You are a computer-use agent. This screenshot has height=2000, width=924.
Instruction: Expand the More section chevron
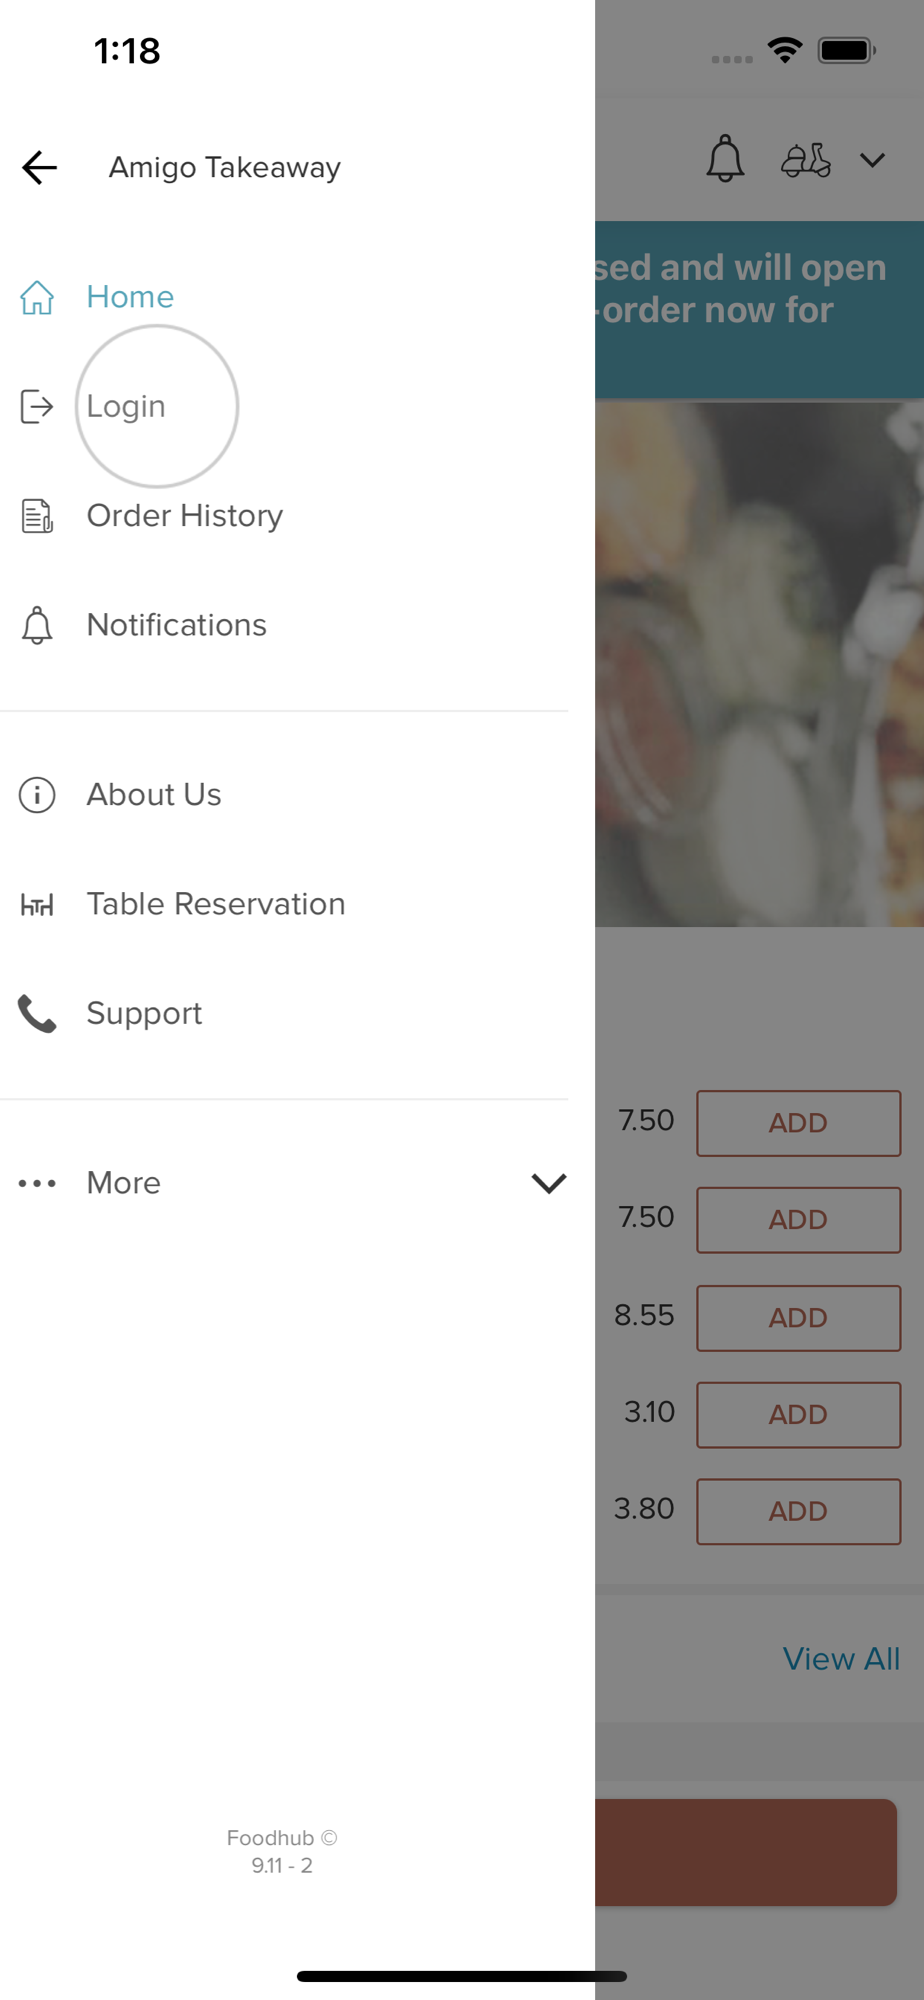(548, 1183)
